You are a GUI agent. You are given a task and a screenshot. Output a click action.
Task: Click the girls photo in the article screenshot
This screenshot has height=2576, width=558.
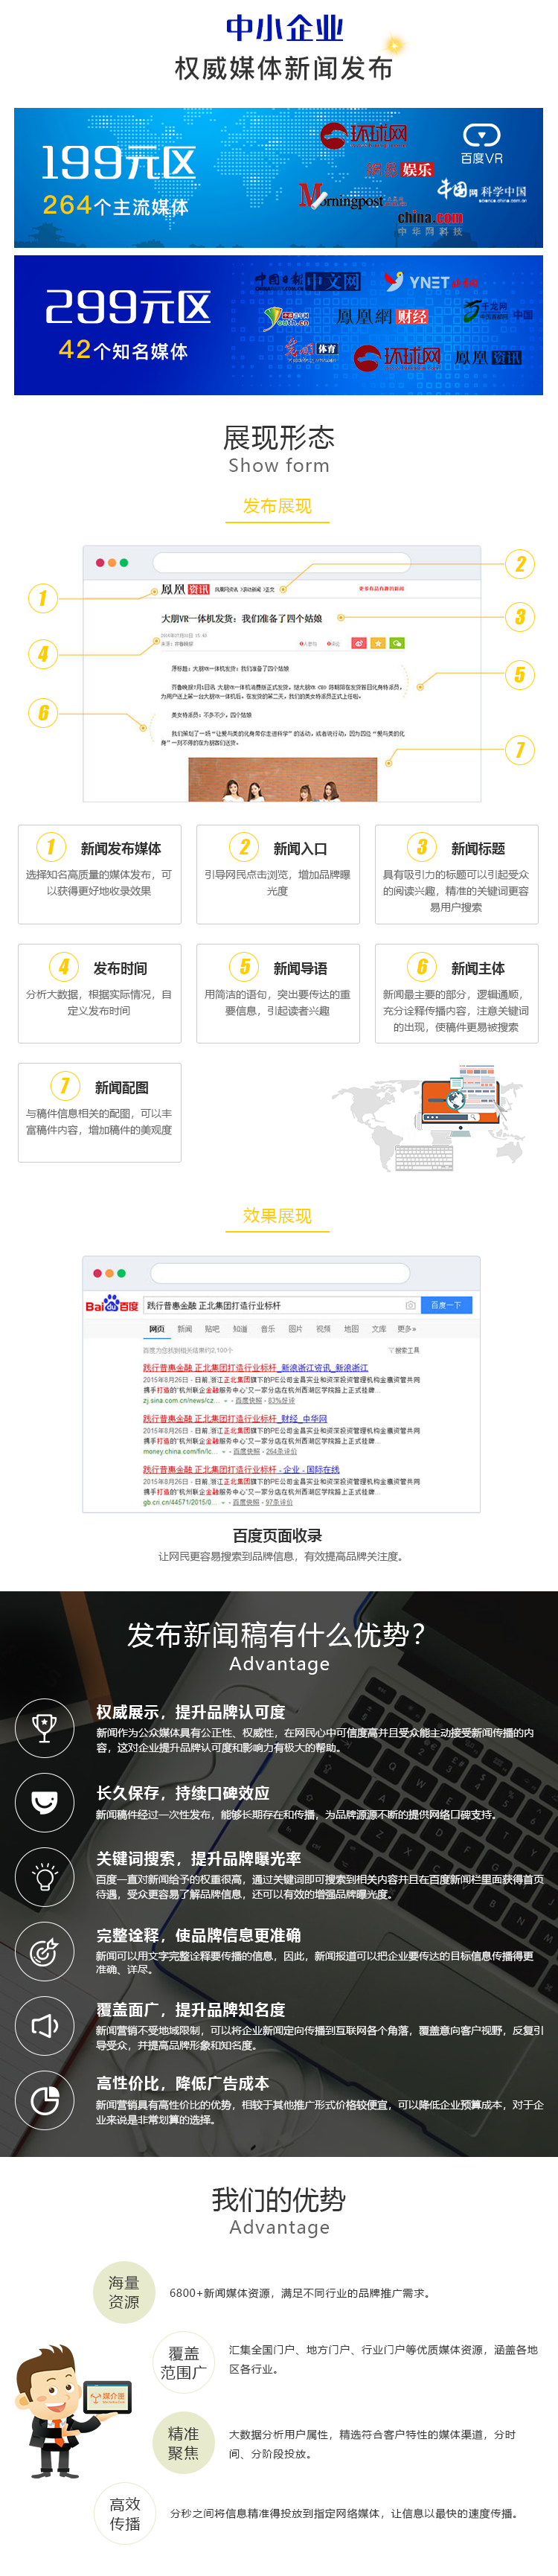click(x=283, y=779)
